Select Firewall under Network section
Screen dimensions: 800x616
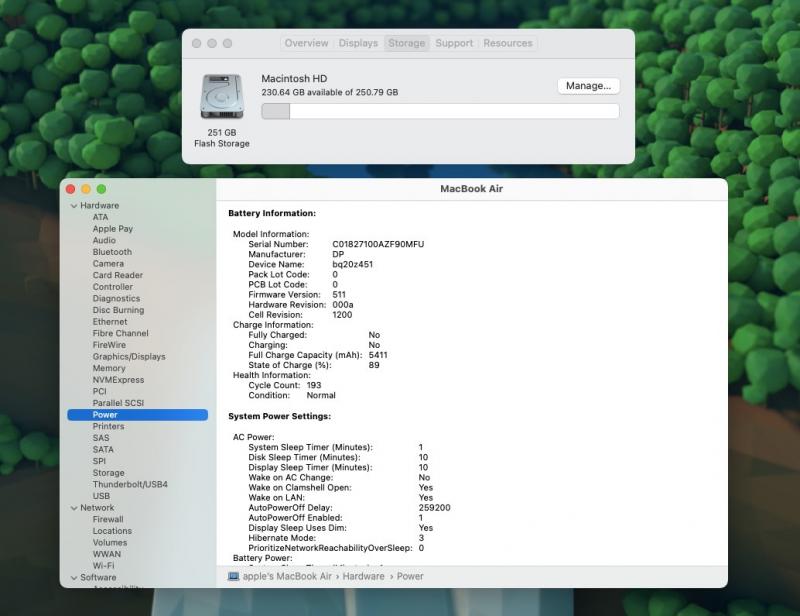click(x=108, y=520)
